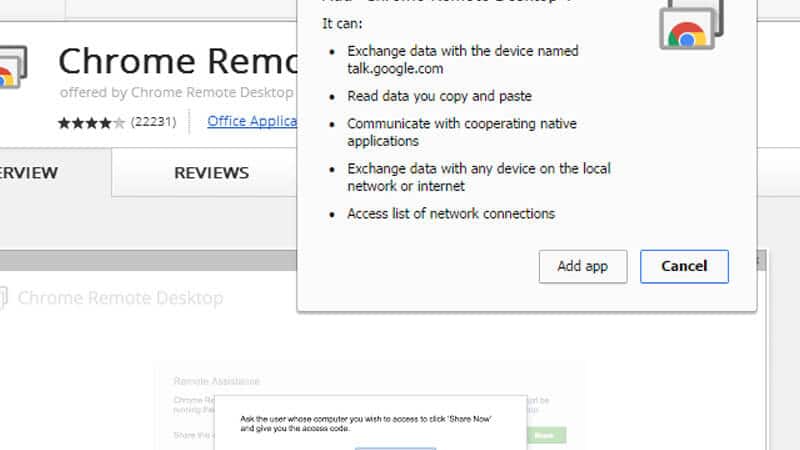
Task: Switch to the Reviews tab
Action: tap(211, 173)
